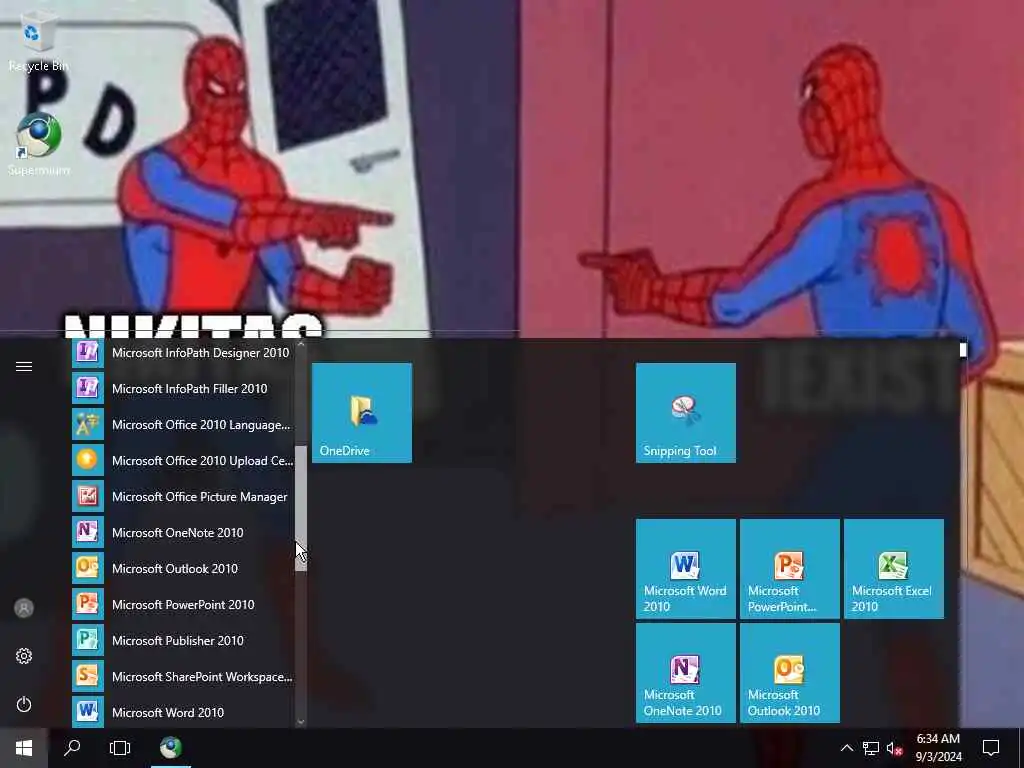Click the Start menu Power icon
1024x768 pixels.
pyautogui.click(x=24, y=704)
